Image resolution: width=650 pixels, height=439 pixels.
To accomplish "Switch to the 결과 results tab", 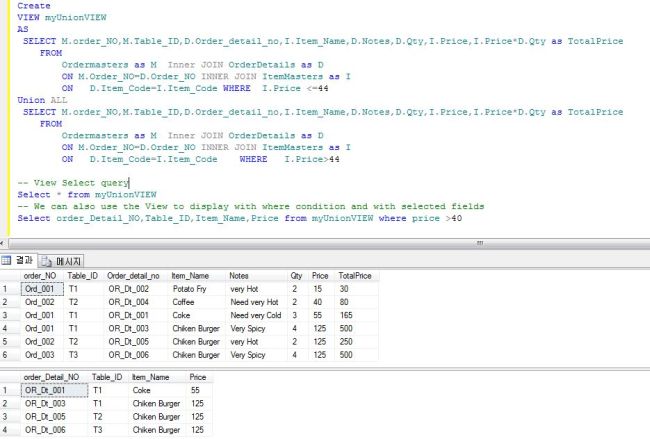I will pyautogui.click(x=19, y=260).
